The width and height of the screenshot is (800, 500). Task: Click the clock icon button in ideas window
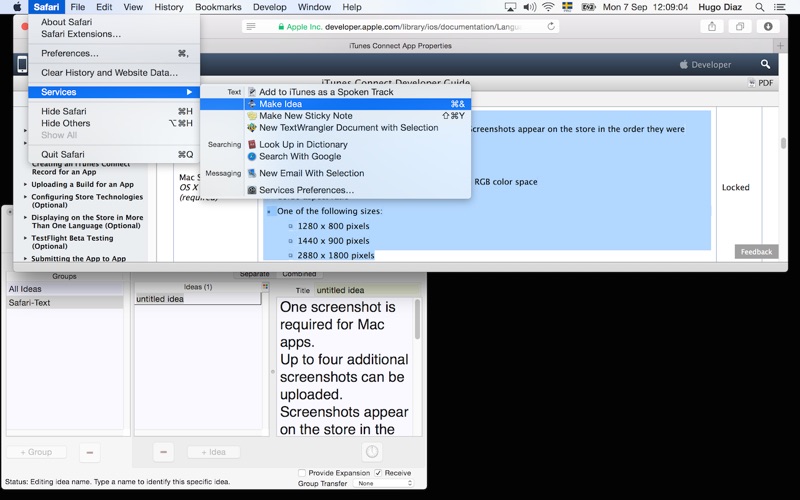(x=372, y=452)
